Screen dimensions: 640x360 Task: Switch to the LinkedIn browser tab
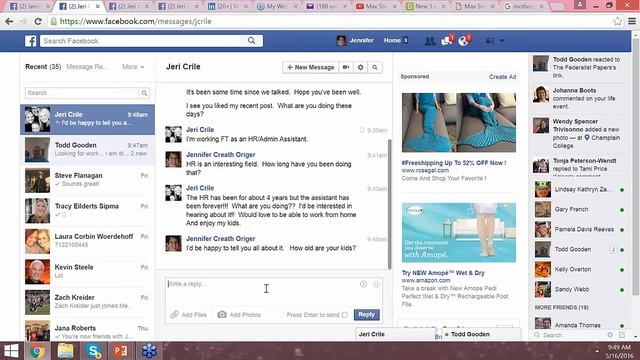(x=227, y=6)
